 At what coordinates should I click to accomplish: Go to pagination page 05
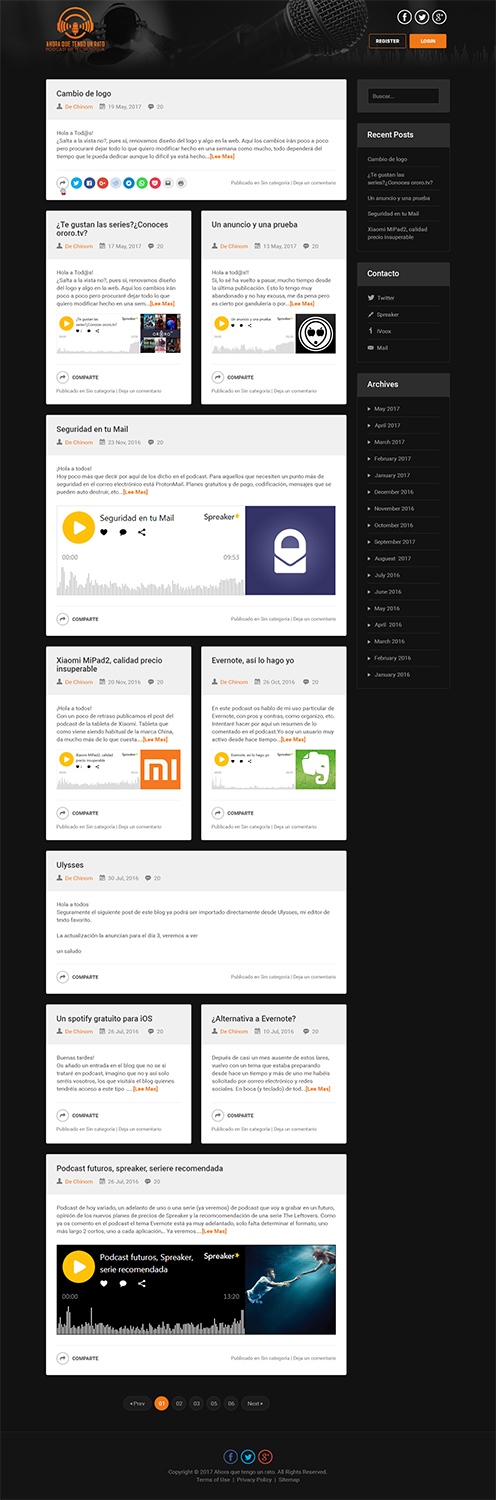point(213,1404)
